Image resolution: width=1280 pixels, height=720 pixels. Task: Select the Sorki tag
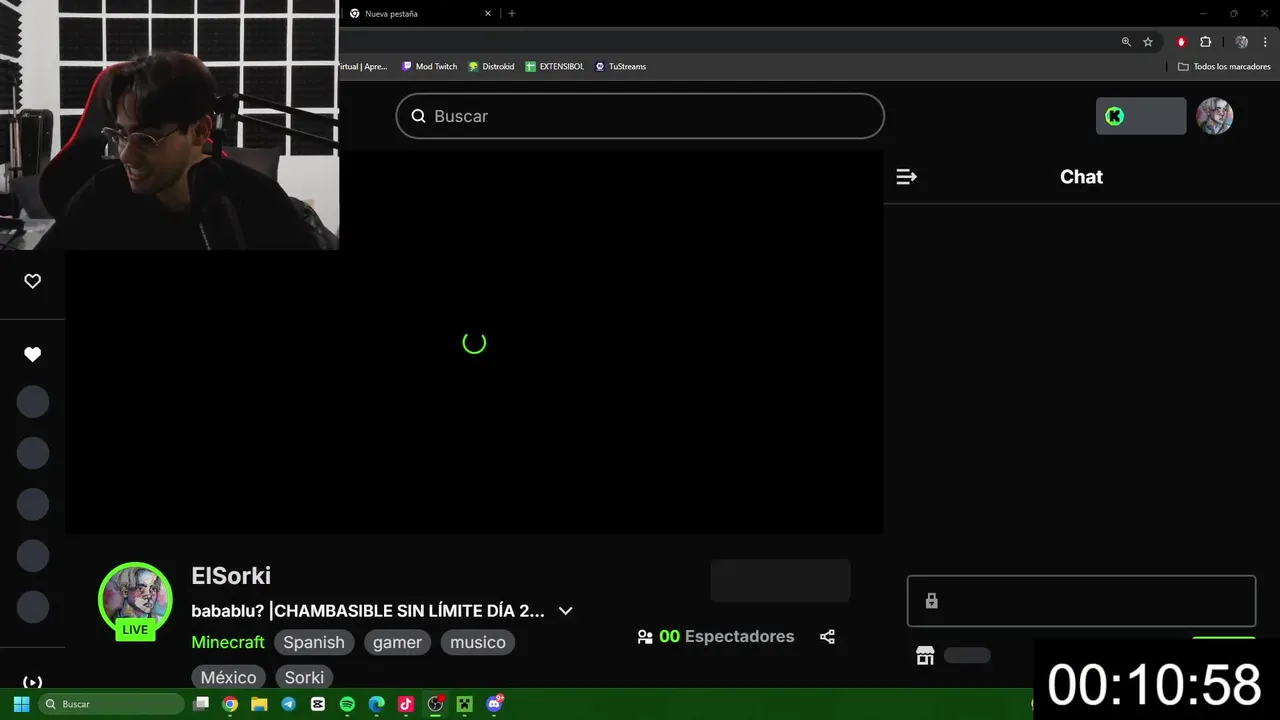304,677
